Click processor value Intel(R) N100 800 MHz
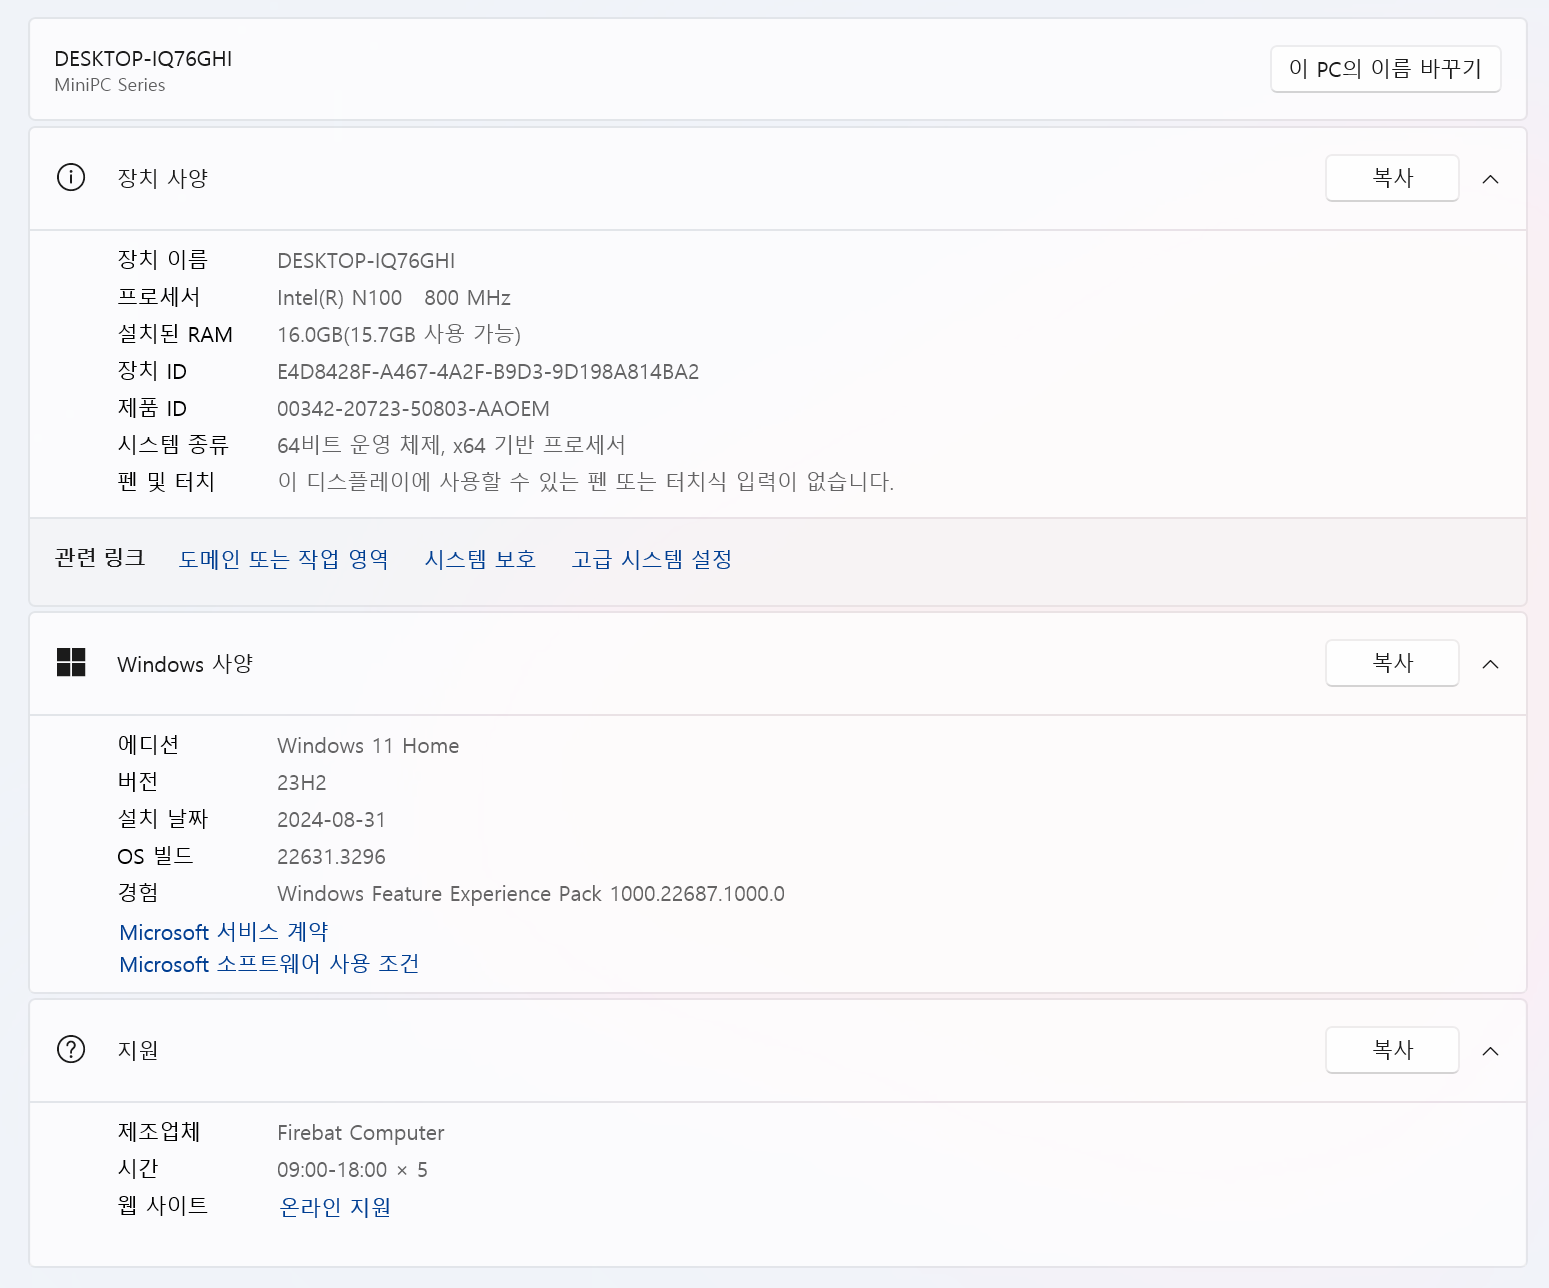Image resolution: width=1549 pixels, height=1288 pixels. tap(394, 298)
